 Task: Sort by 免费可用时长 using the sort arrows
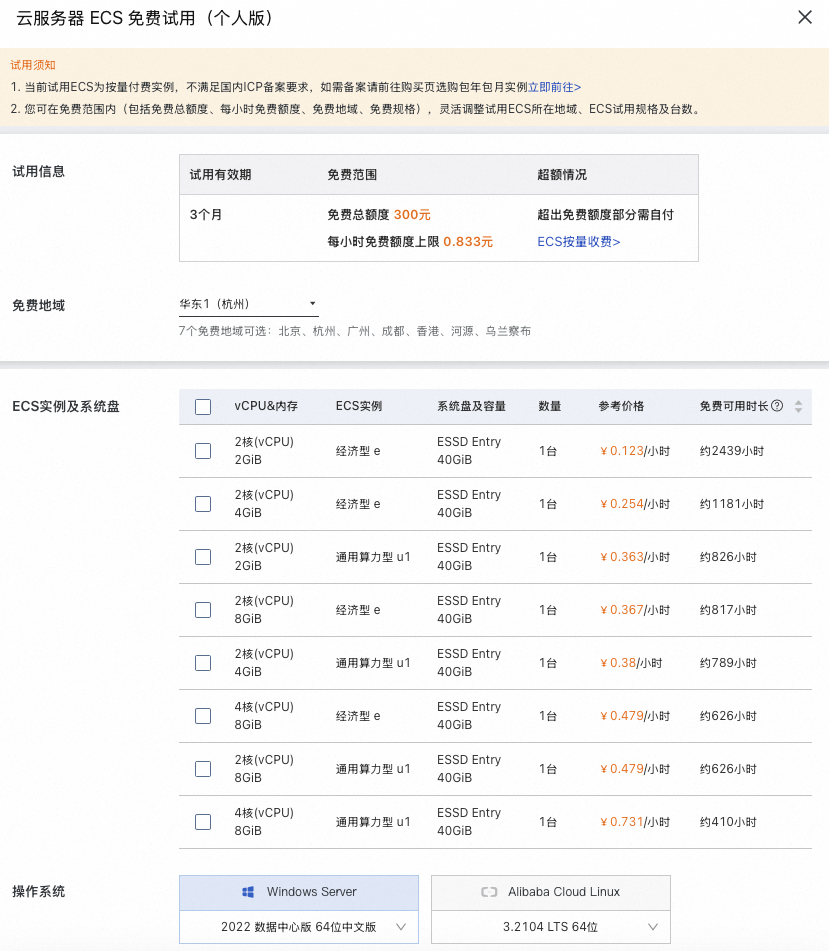pyautogui.click(x=798, y=406)
